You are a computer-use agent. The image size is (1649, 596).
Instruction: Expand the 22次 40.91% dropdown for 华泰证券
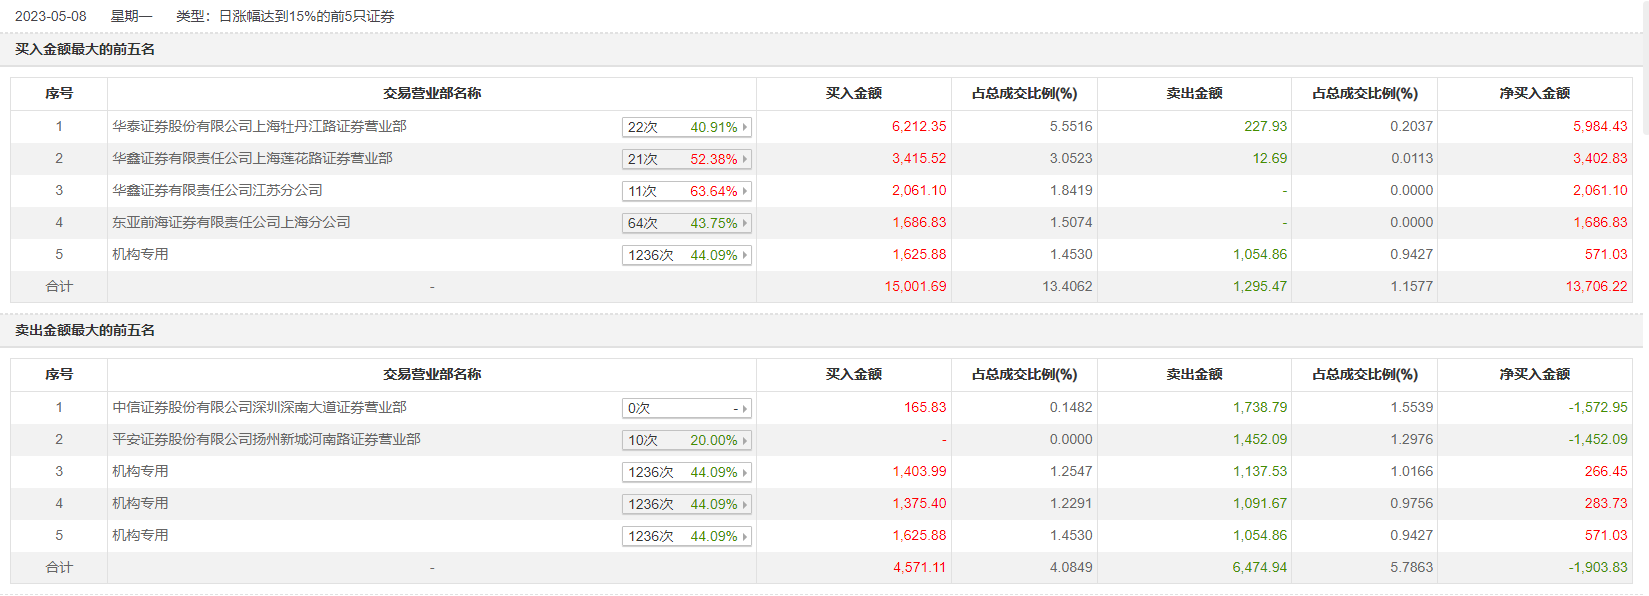pos(686,127)
